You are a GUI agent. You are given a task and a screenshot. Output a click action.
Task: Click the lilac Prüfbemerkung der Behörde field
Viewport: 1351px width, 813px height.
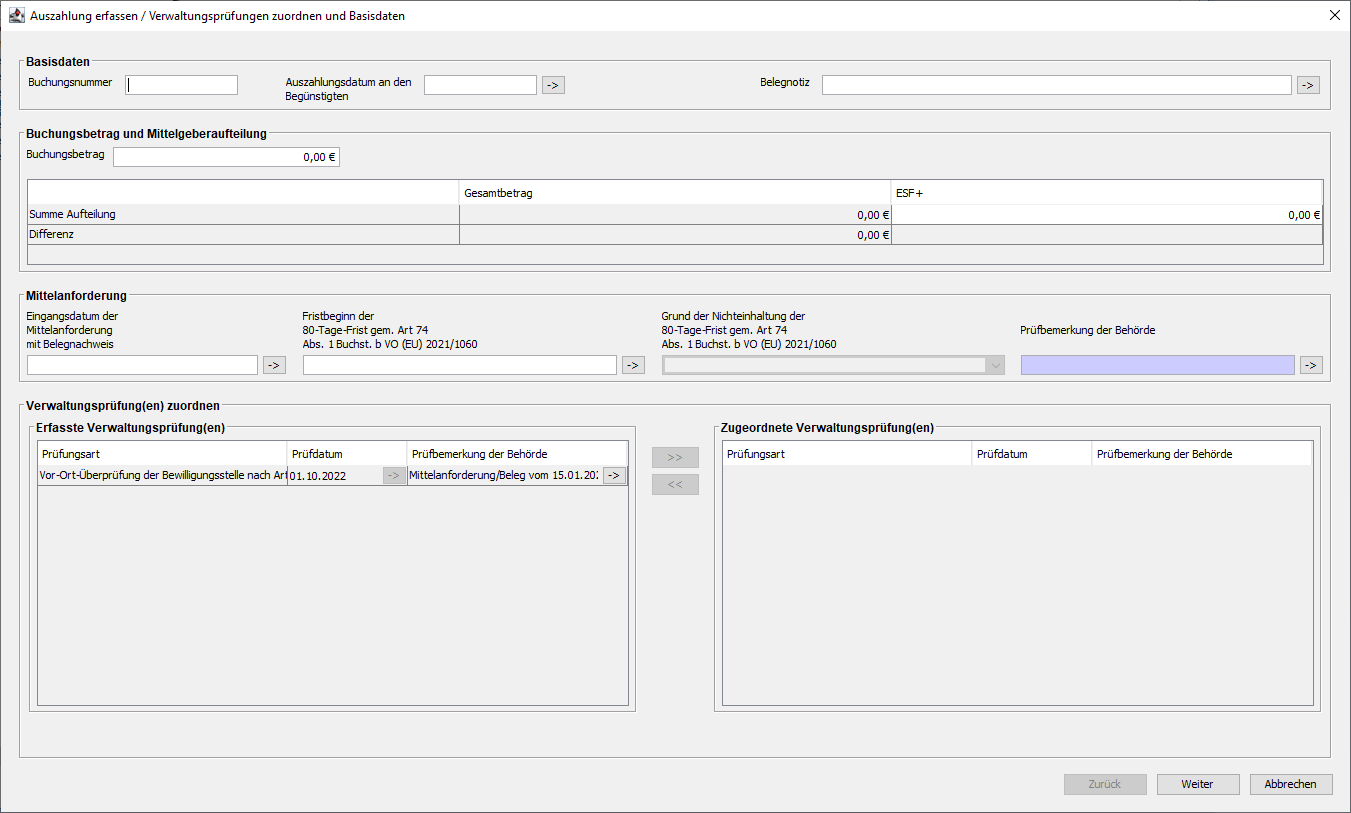coord(1157,365)
